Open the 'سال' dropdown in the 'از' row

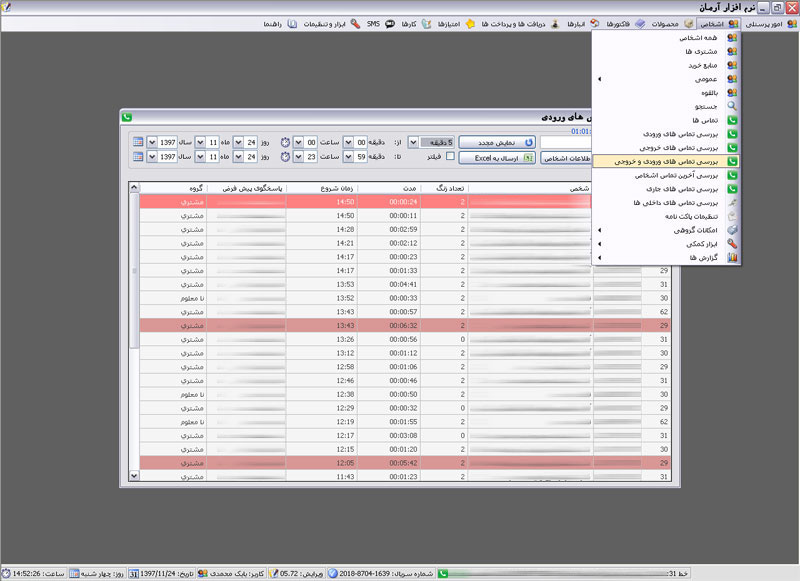152,142
